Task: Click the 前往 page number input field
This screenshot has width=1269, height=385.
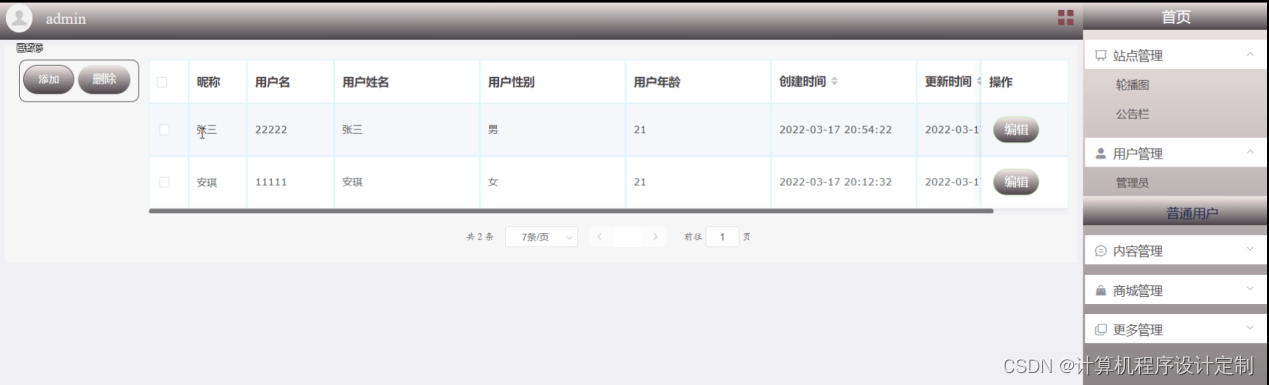Action: point(722,237)
